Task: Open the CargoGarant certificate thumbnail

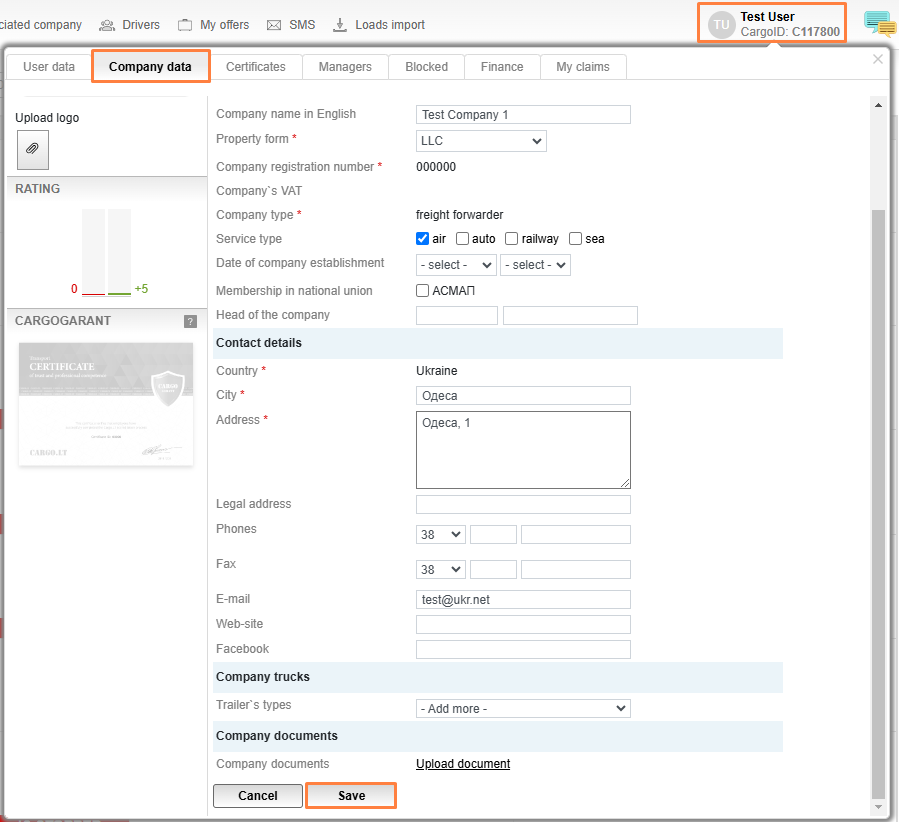Action: [x=106, y=403]
